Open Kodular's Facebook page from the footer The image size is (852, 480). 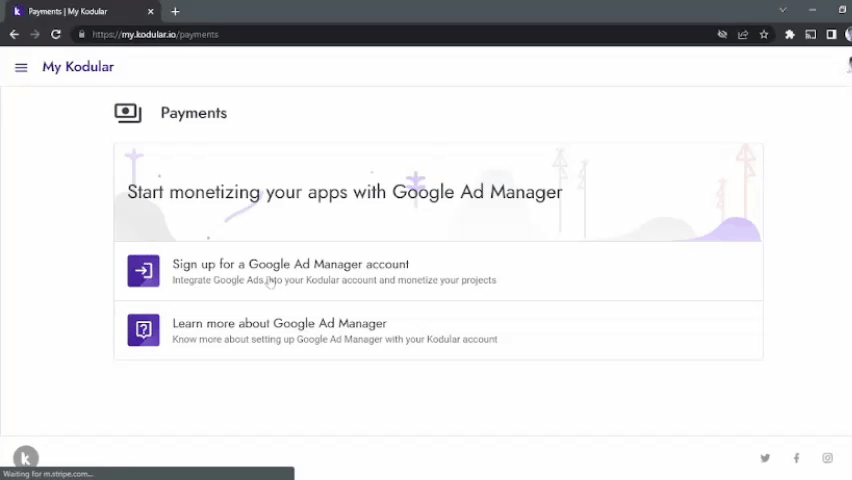click(x=796, y=458)
